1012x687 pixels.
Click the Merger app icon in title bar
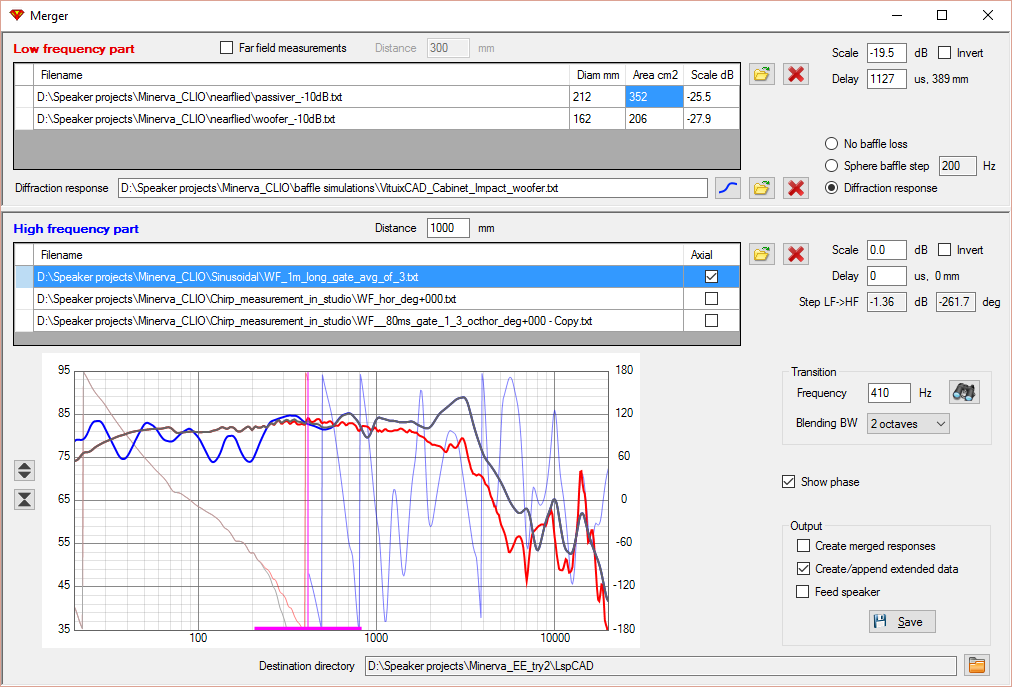pyautogui.click(x=17, y=15)
